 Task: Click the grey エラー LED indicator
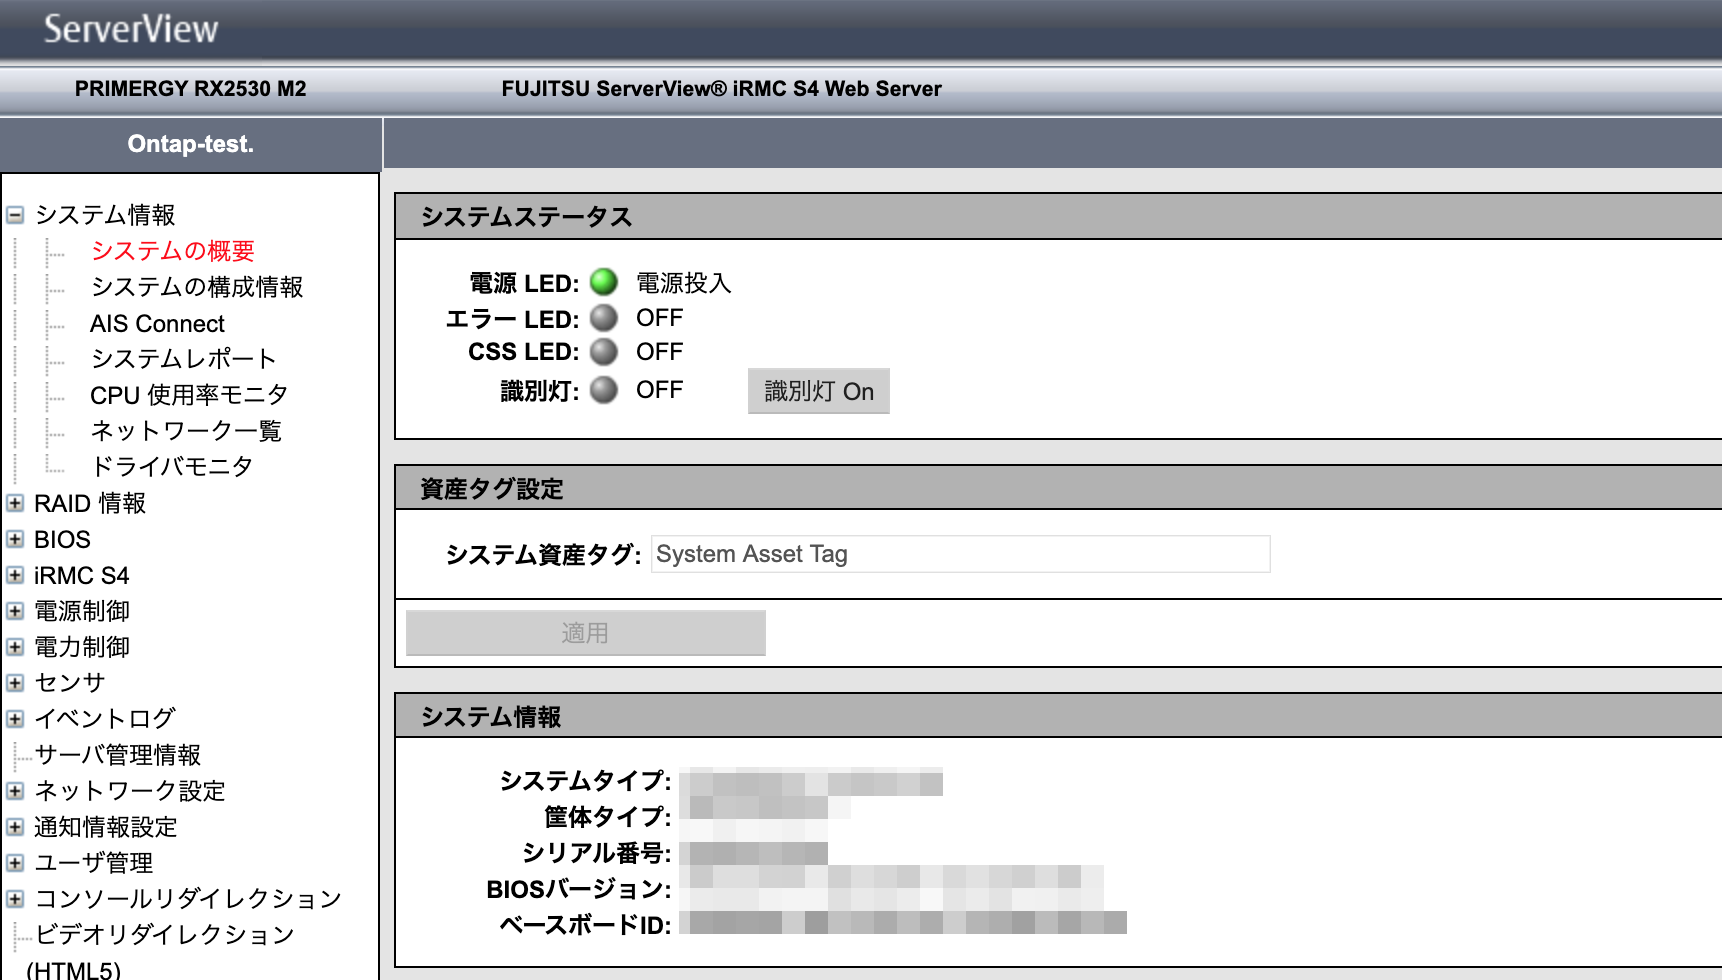pos(604,318)
